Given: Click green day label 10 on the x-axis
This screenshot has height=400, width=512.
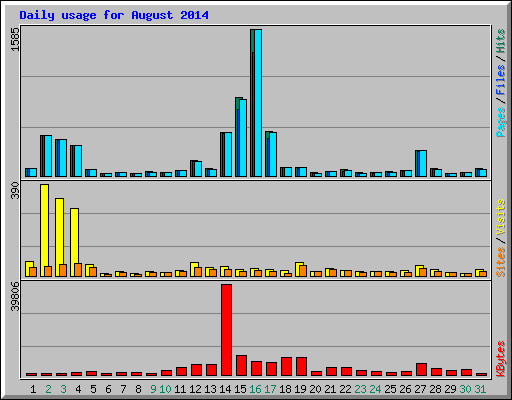Looking at the screenshot, I should click(x=165, y=389).
